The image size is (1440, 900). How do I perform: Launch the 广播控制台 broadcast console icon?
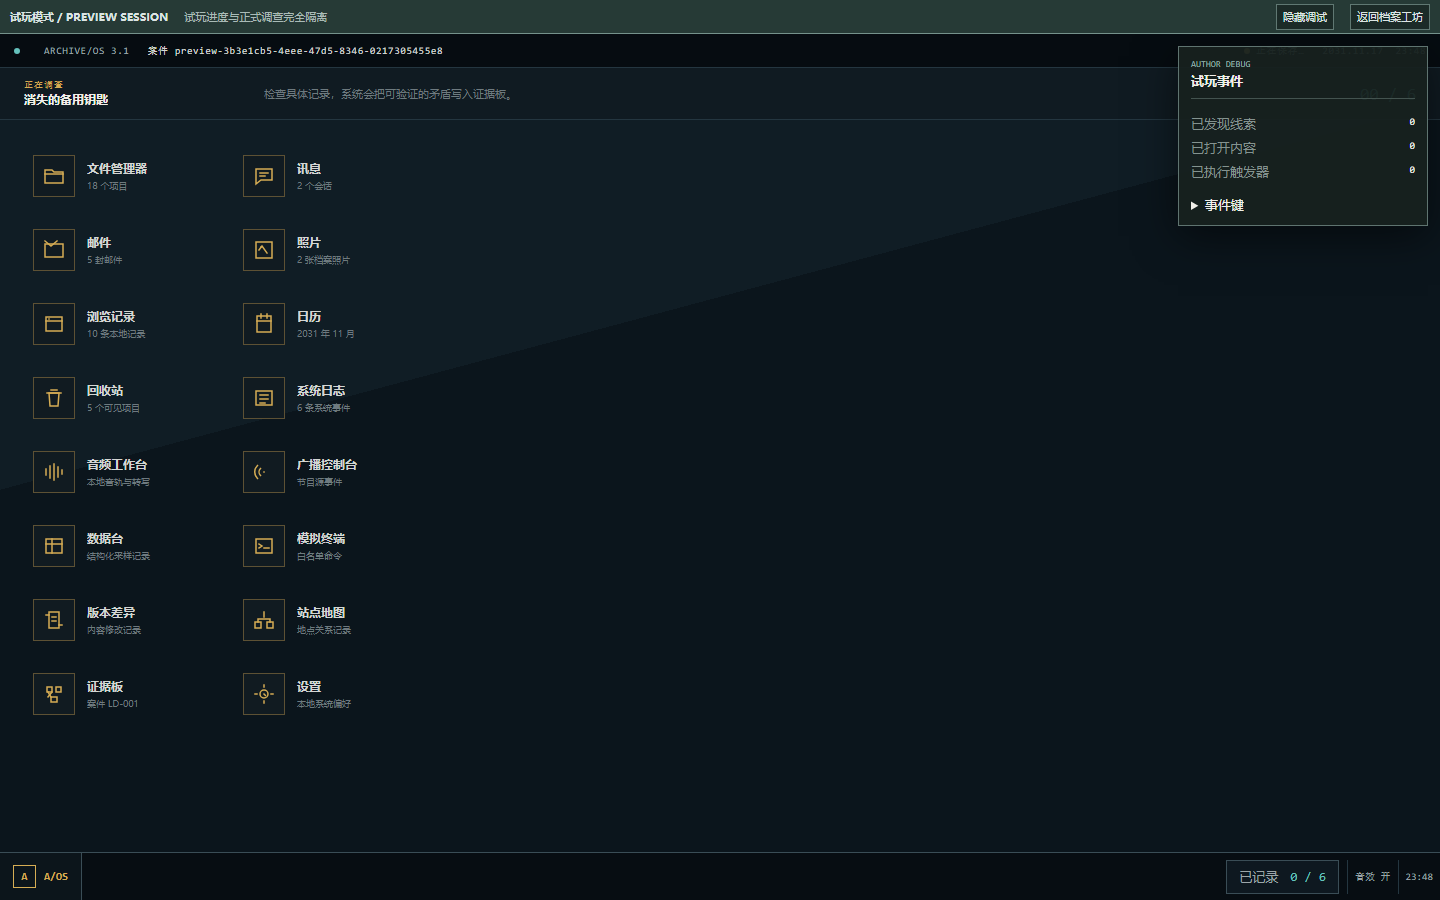tap(264, 472)
